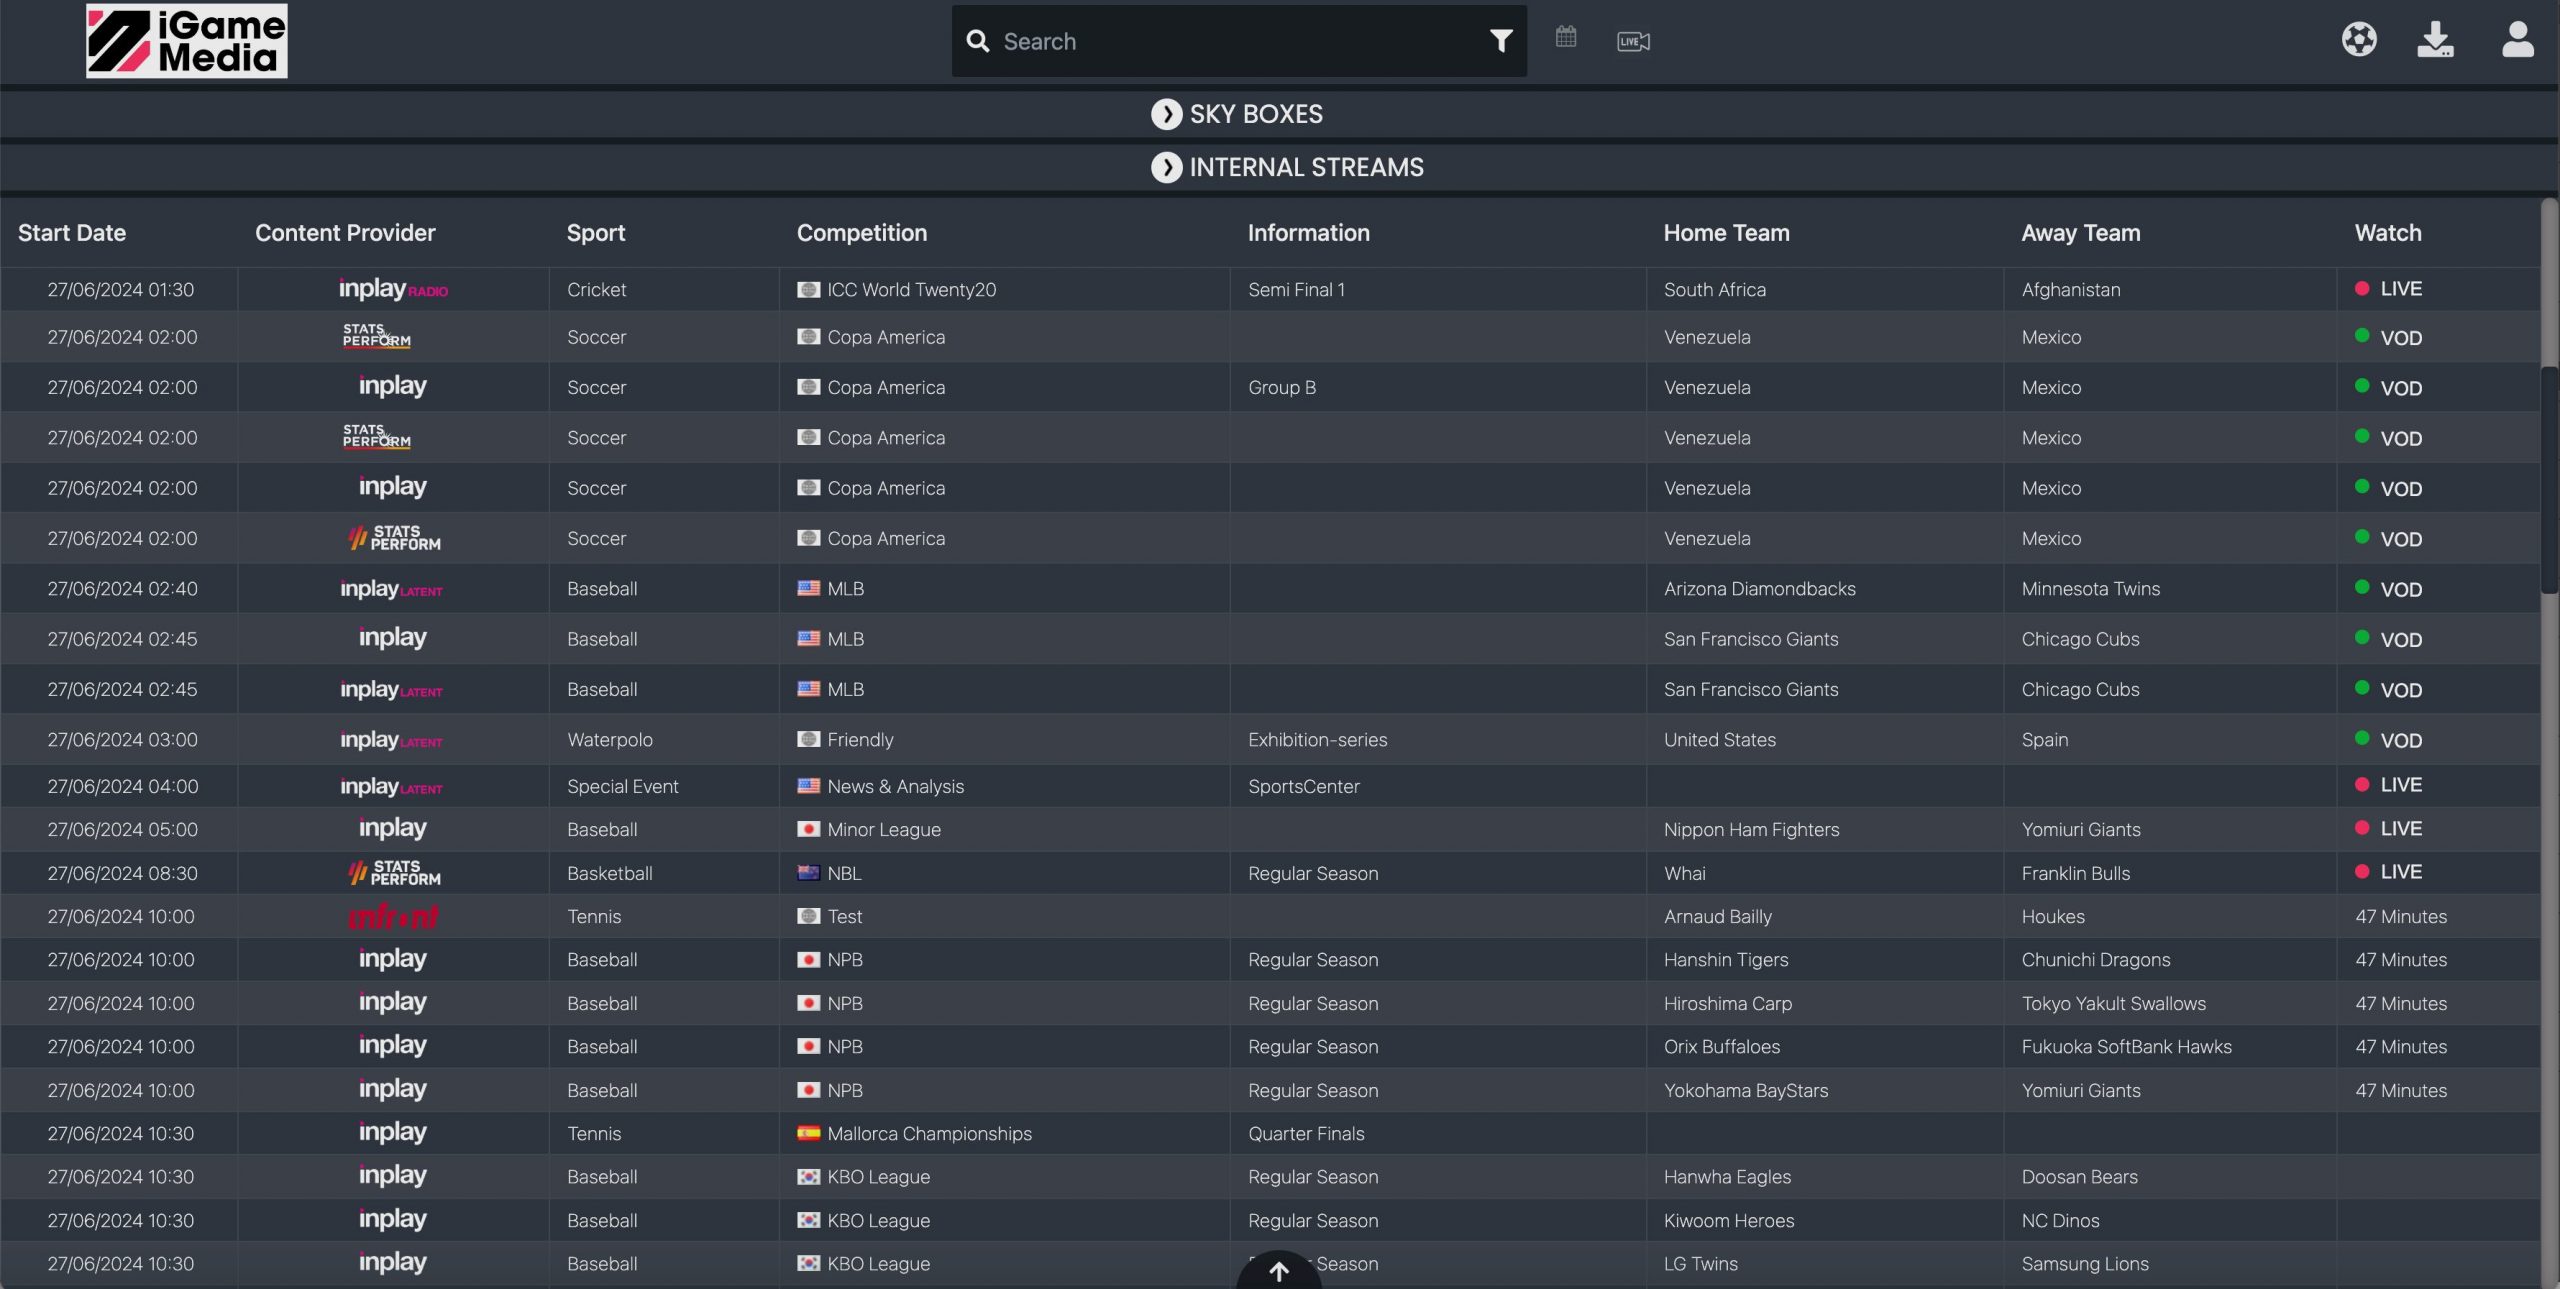Screen dimensions: 2560x1289
Task: Click the search filter funnel icon
Action: 1500,41
